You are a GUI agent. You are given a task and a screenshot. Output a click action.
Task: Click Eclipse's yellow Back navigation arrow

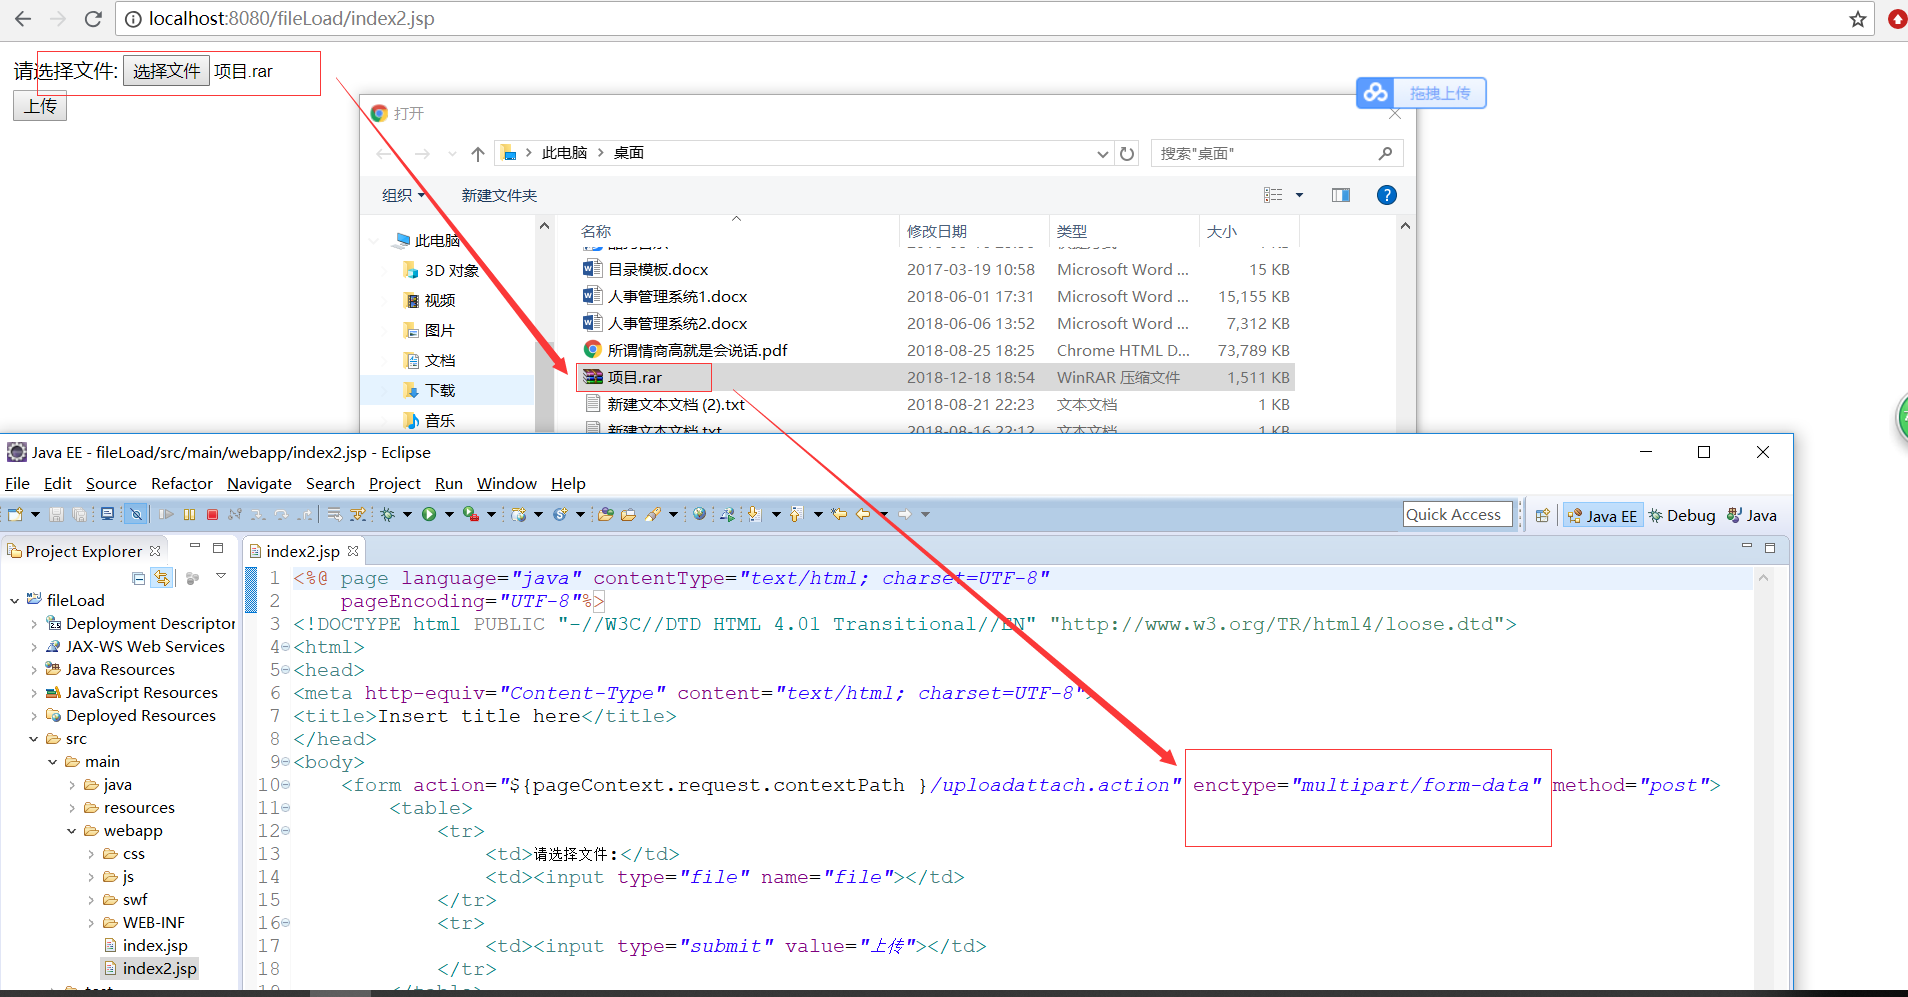863,514
